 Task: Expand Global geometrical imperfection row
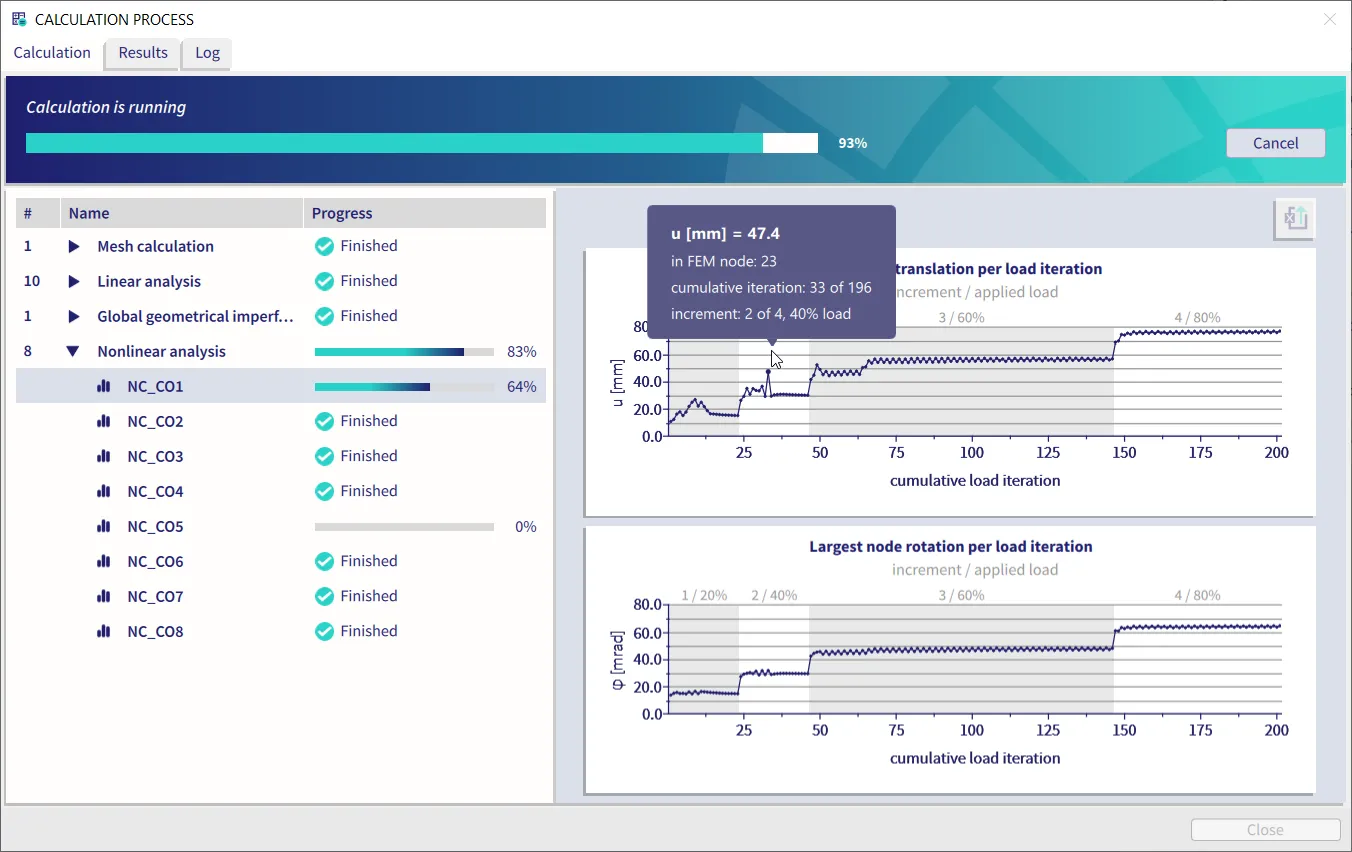tap(73, 317)
